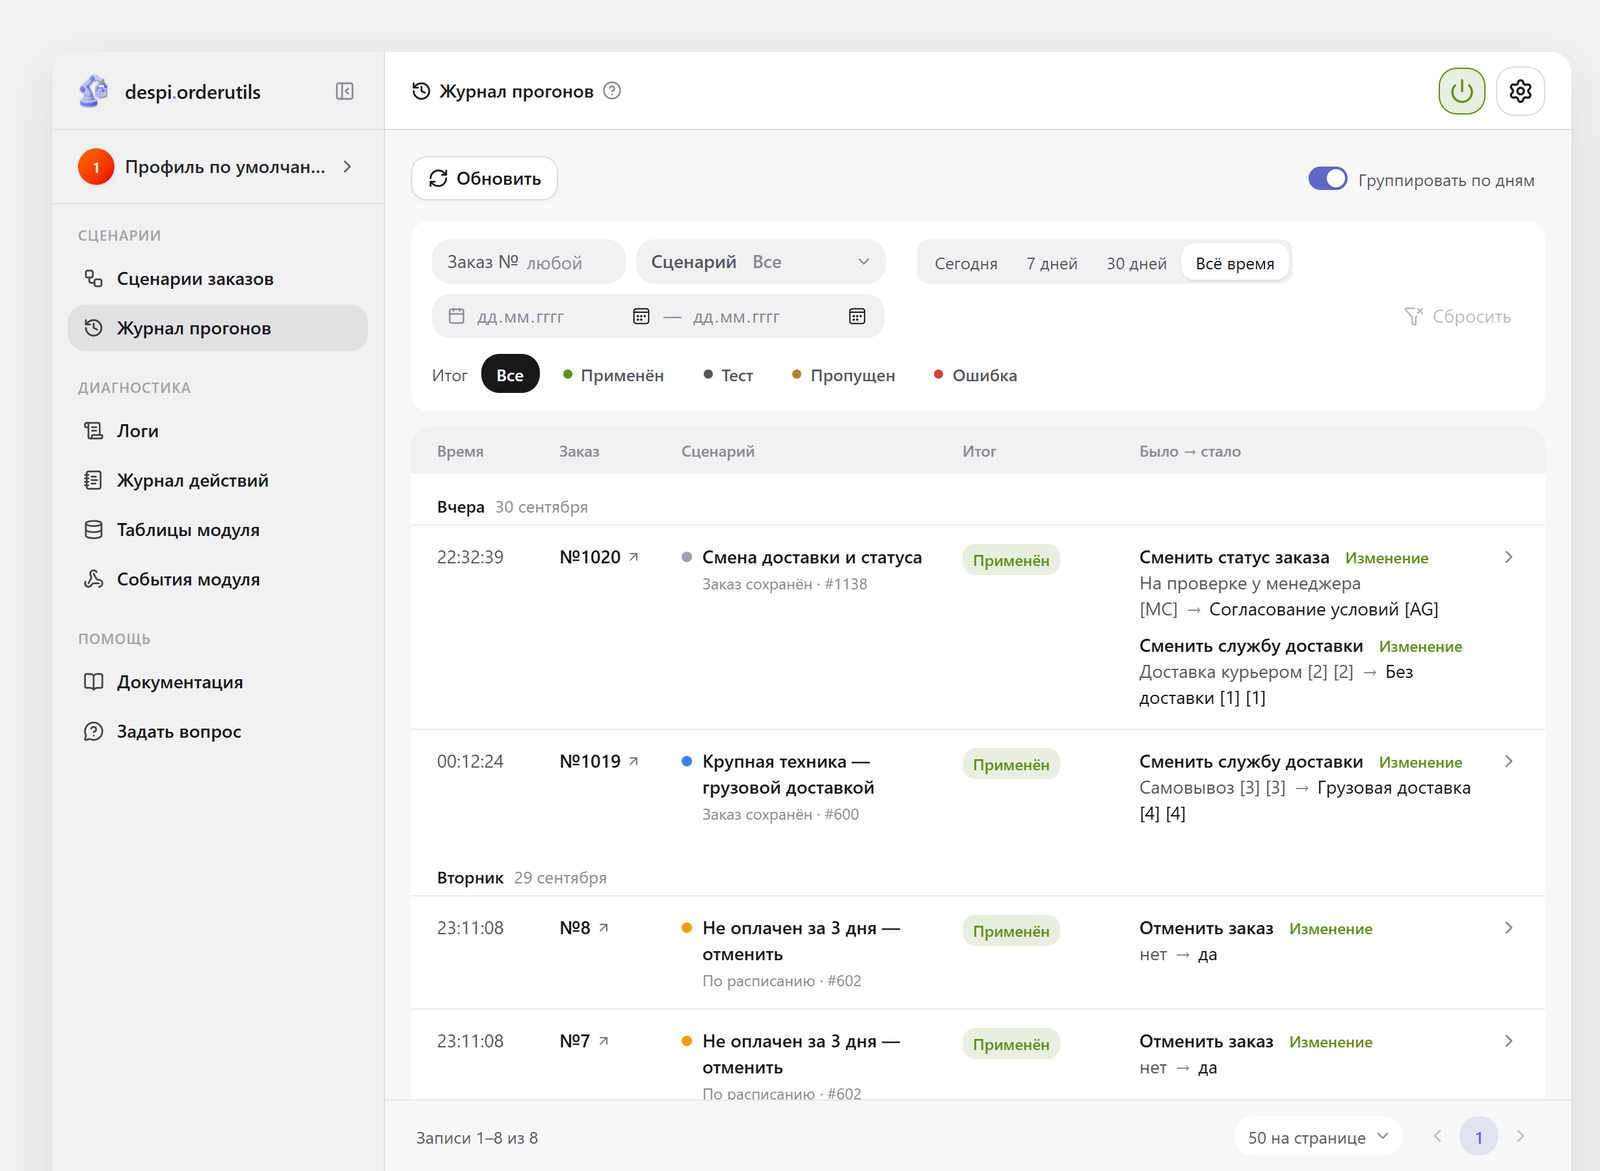Expand Профиль по умолчанию chevron
The width and height of the screenshot is (1600, 1171).
(x=347, y=167)
